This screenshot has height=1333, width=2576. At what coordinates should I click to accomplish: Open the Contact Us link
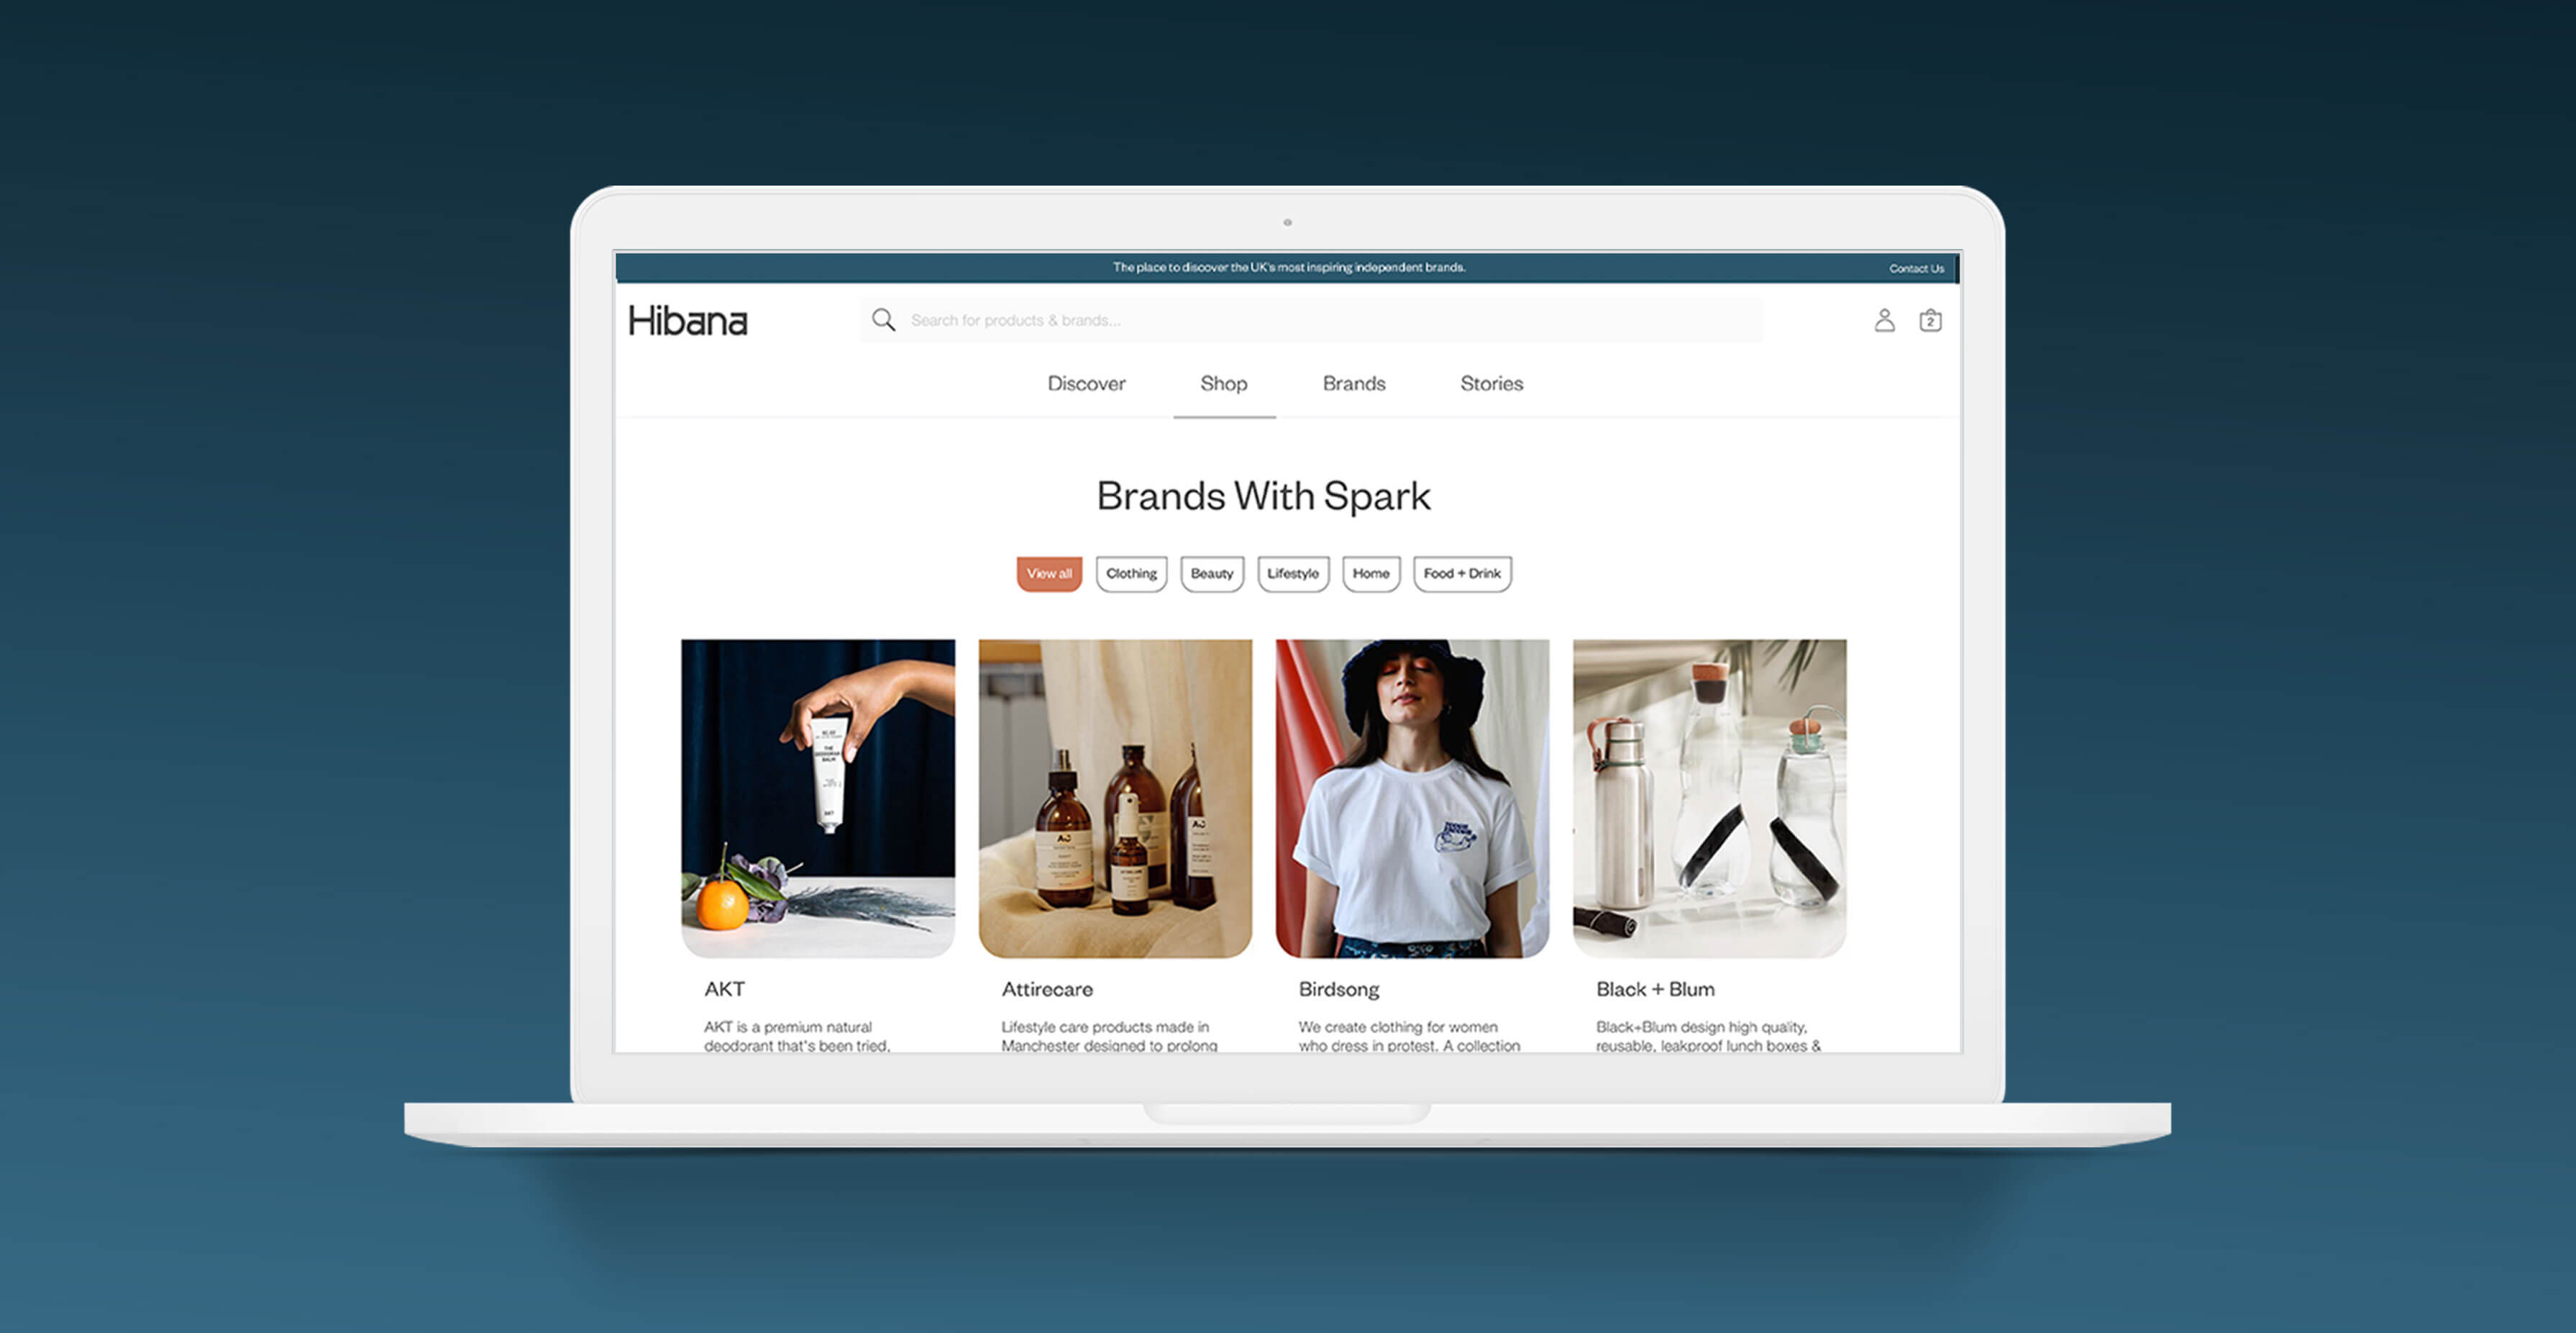click(x=1916, y=268)
